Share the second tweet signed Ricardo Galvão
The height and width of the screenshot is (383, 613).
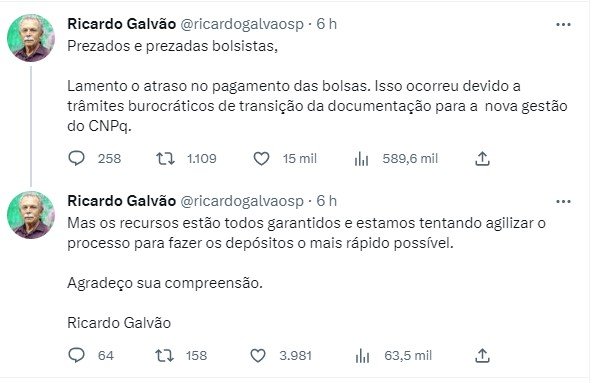(482, 355)
